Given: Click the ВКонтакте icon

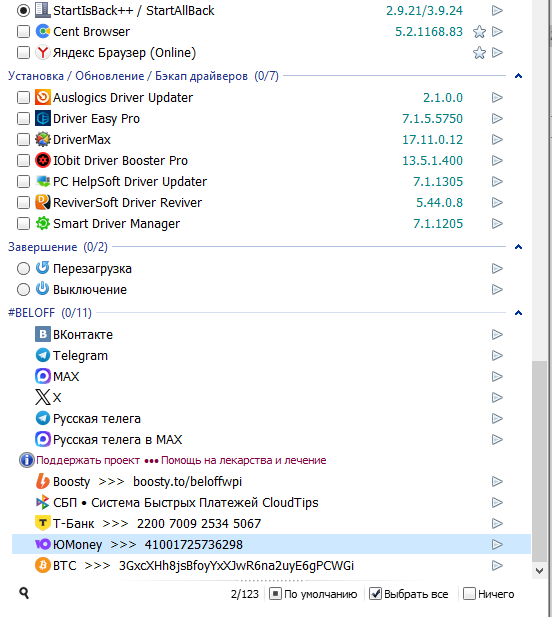Looking at the screenshot, I should [x=42, y=334].
